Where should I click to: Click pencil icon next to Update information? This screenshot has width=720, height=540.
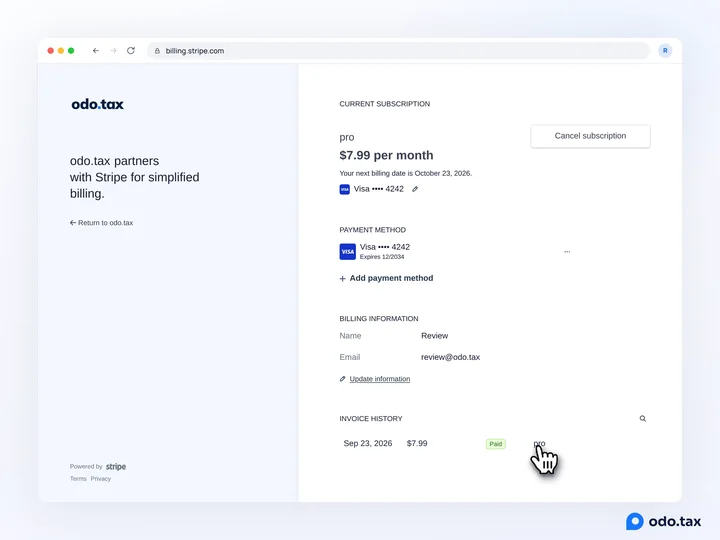click(x=343, y=379)
